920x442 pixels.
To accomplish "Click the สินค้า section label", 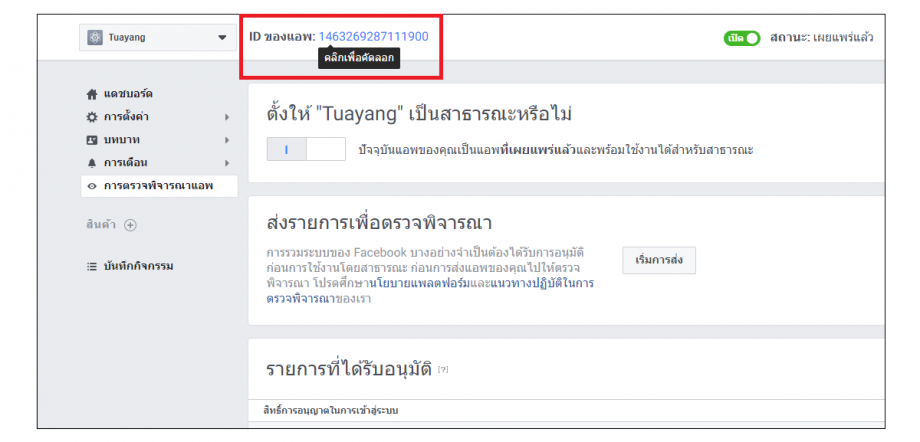I will coord(103,225).
